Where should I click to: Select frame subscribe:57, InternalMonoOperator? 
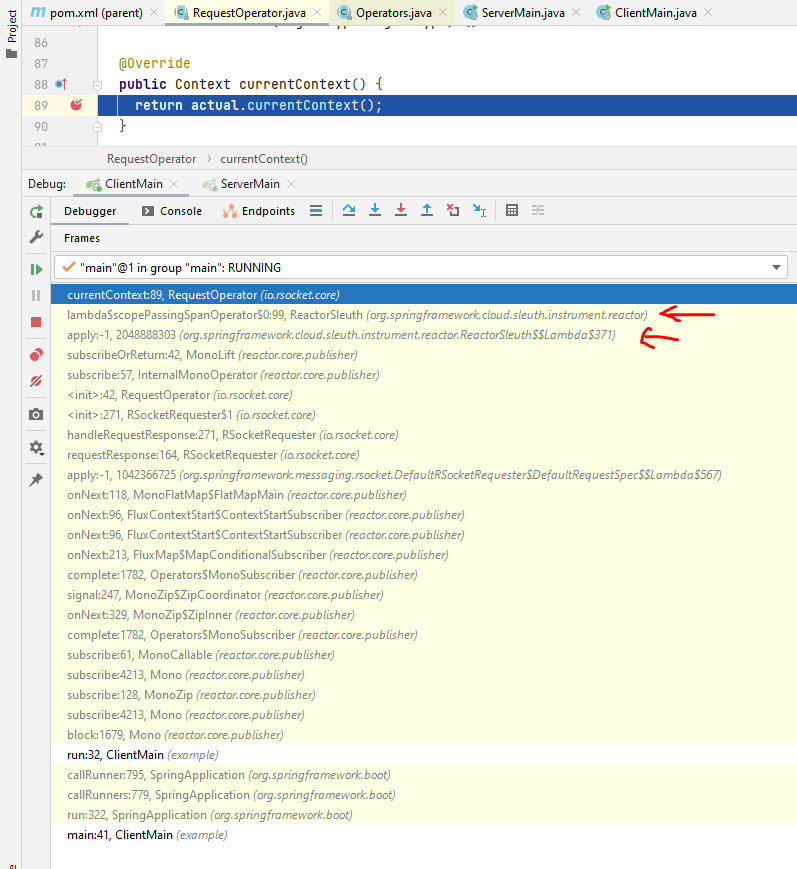click(x=424, y=375)
